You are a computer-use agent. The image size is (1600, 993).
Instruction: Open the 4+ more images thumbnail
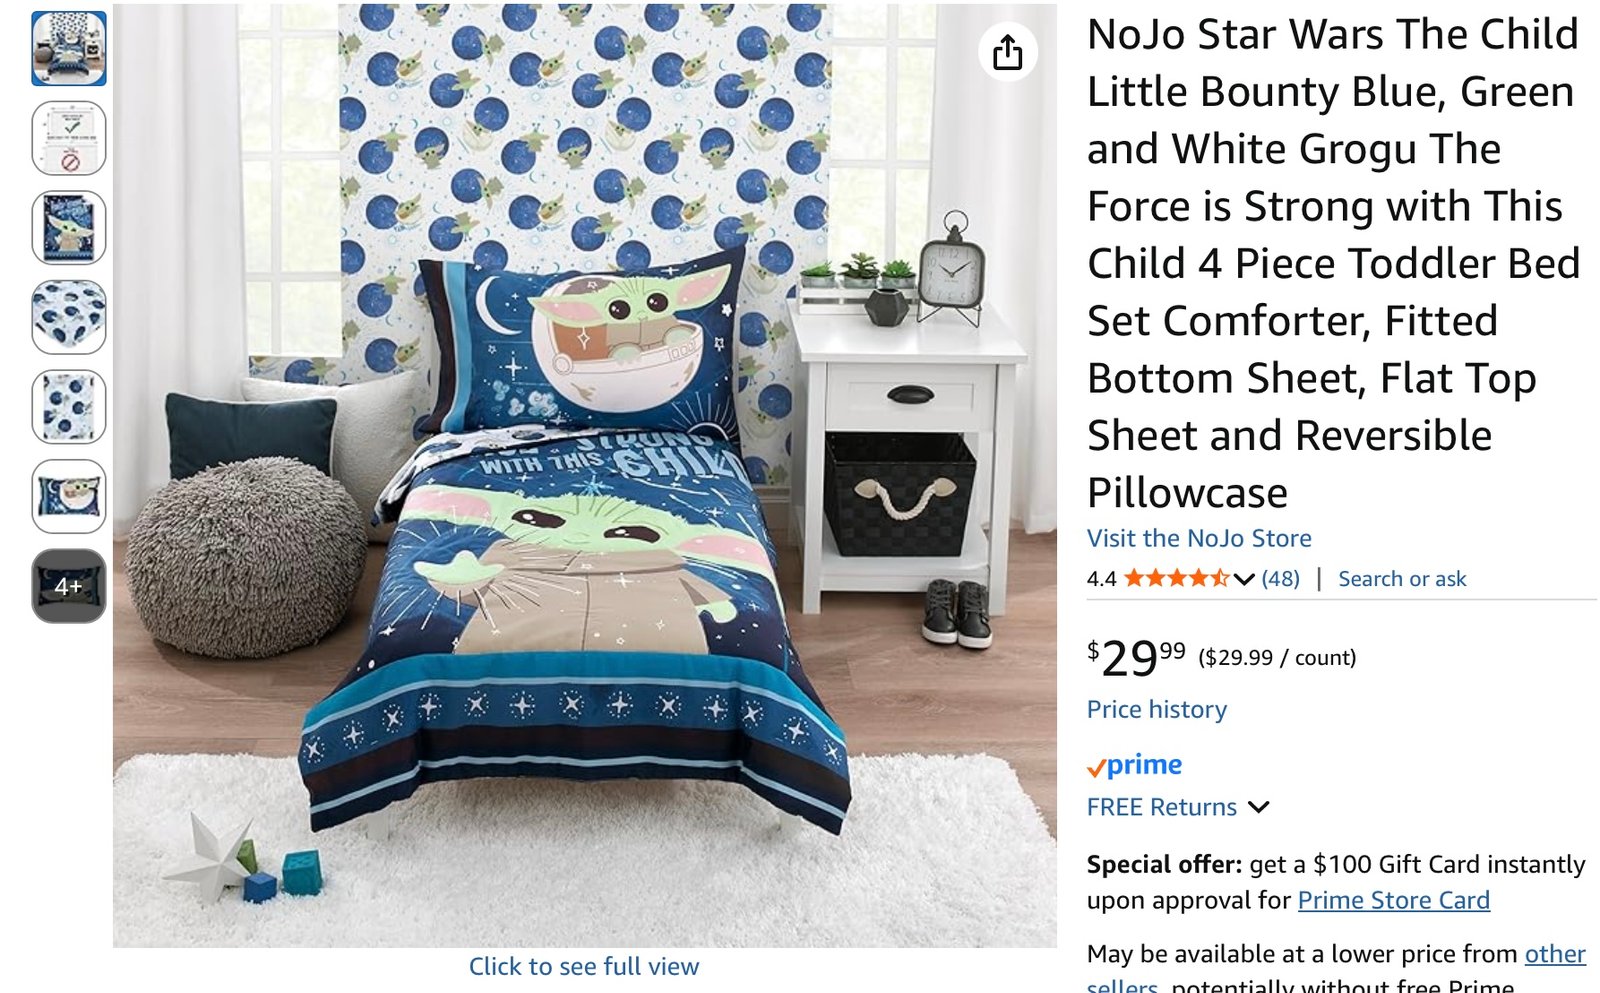[69, 586]
